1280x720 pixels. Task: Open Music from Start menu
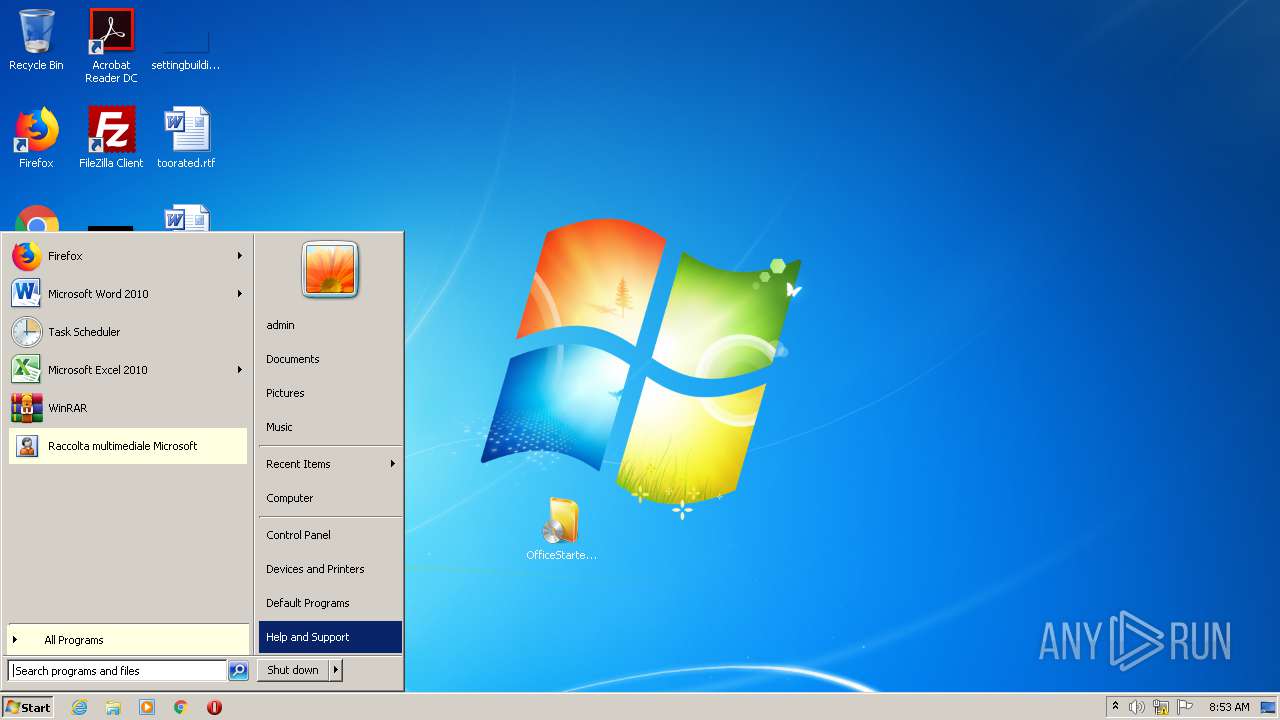point(330,427)
